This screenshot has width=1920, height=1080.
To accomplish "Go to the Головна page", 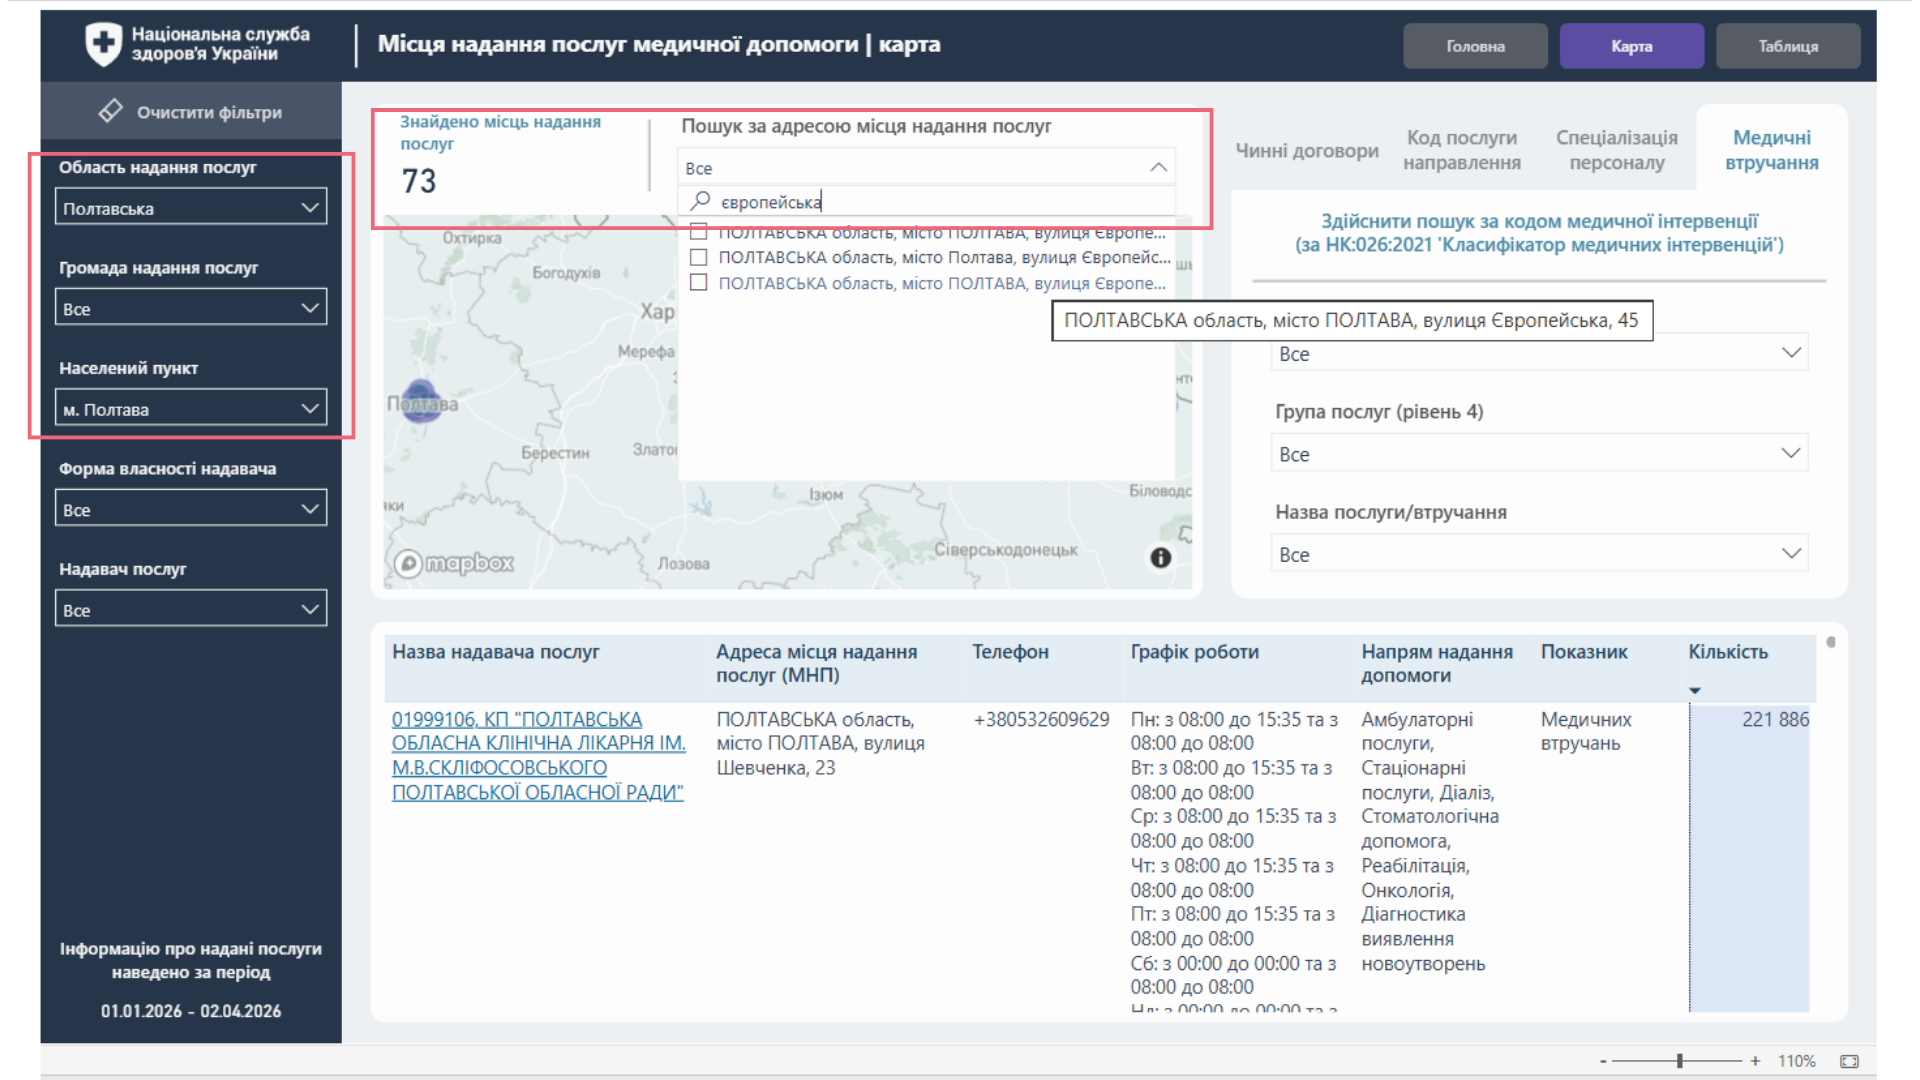I will [1475, 46].
